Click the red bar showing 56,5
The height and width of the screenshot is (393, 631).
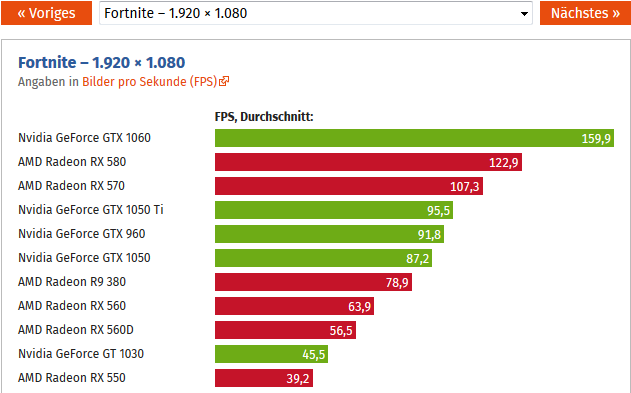(285, 330)
